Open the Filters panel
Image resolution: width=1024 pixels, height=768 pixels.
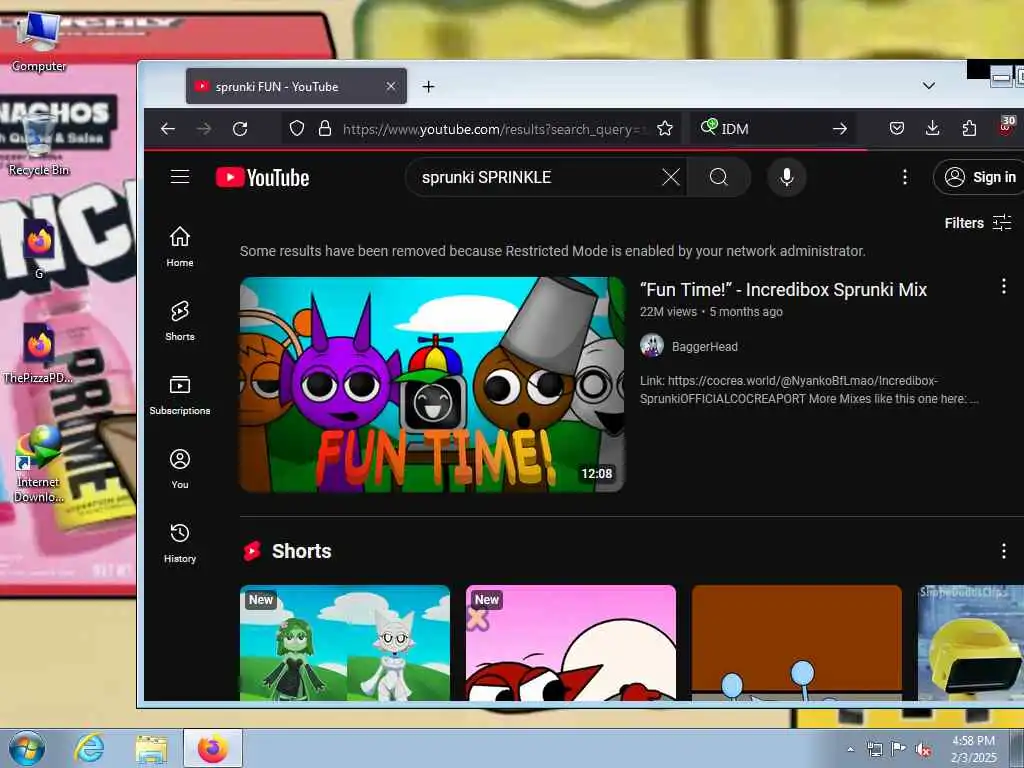978,223
